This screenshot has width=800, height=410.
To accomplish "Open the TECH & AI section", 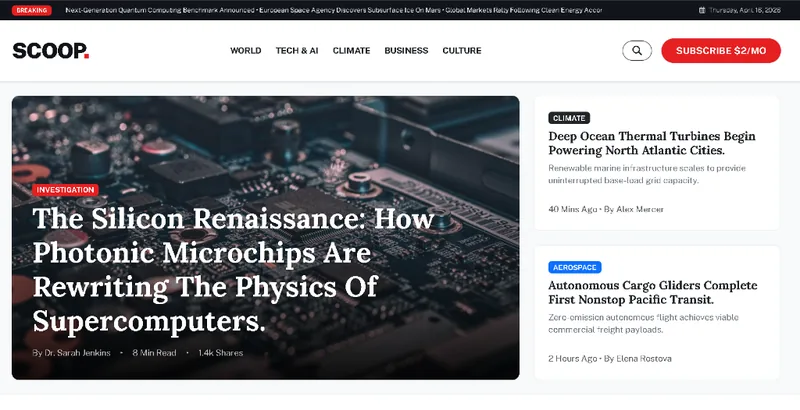I will [x=297, y=50].
